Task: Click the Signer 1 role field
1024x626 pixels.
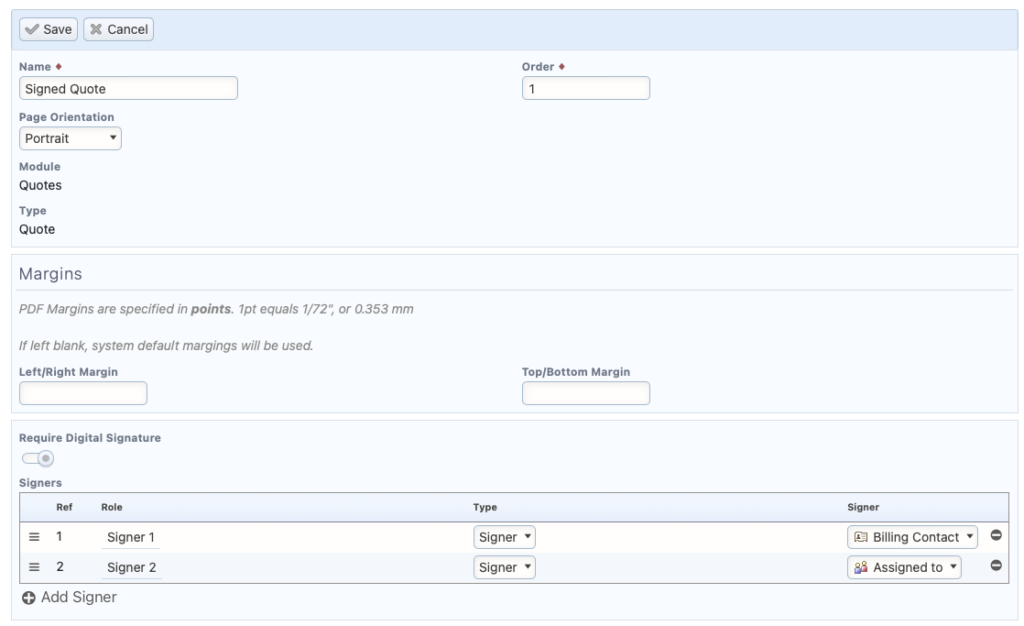Action: tap(131, 537)
